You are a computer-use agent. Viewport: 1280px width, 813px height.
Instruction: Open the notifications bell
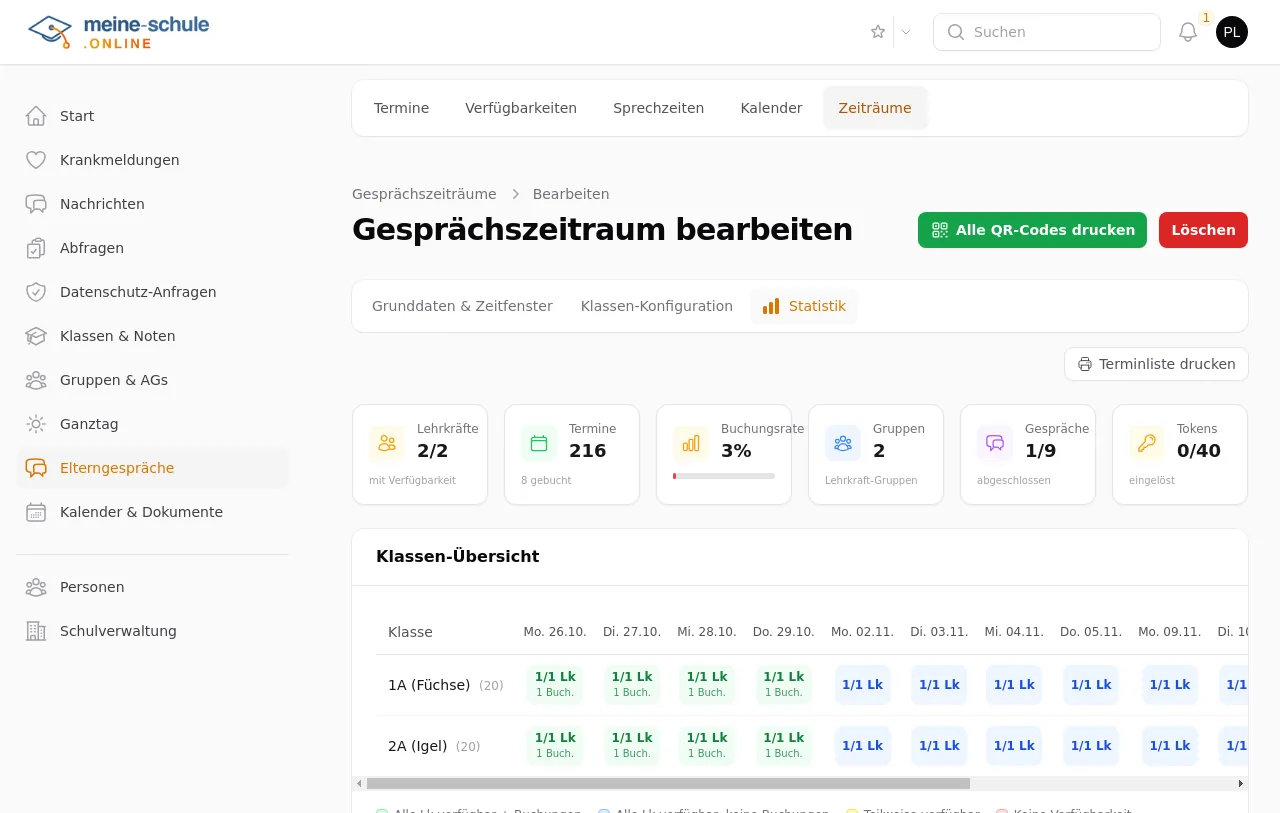(1188, 32)
